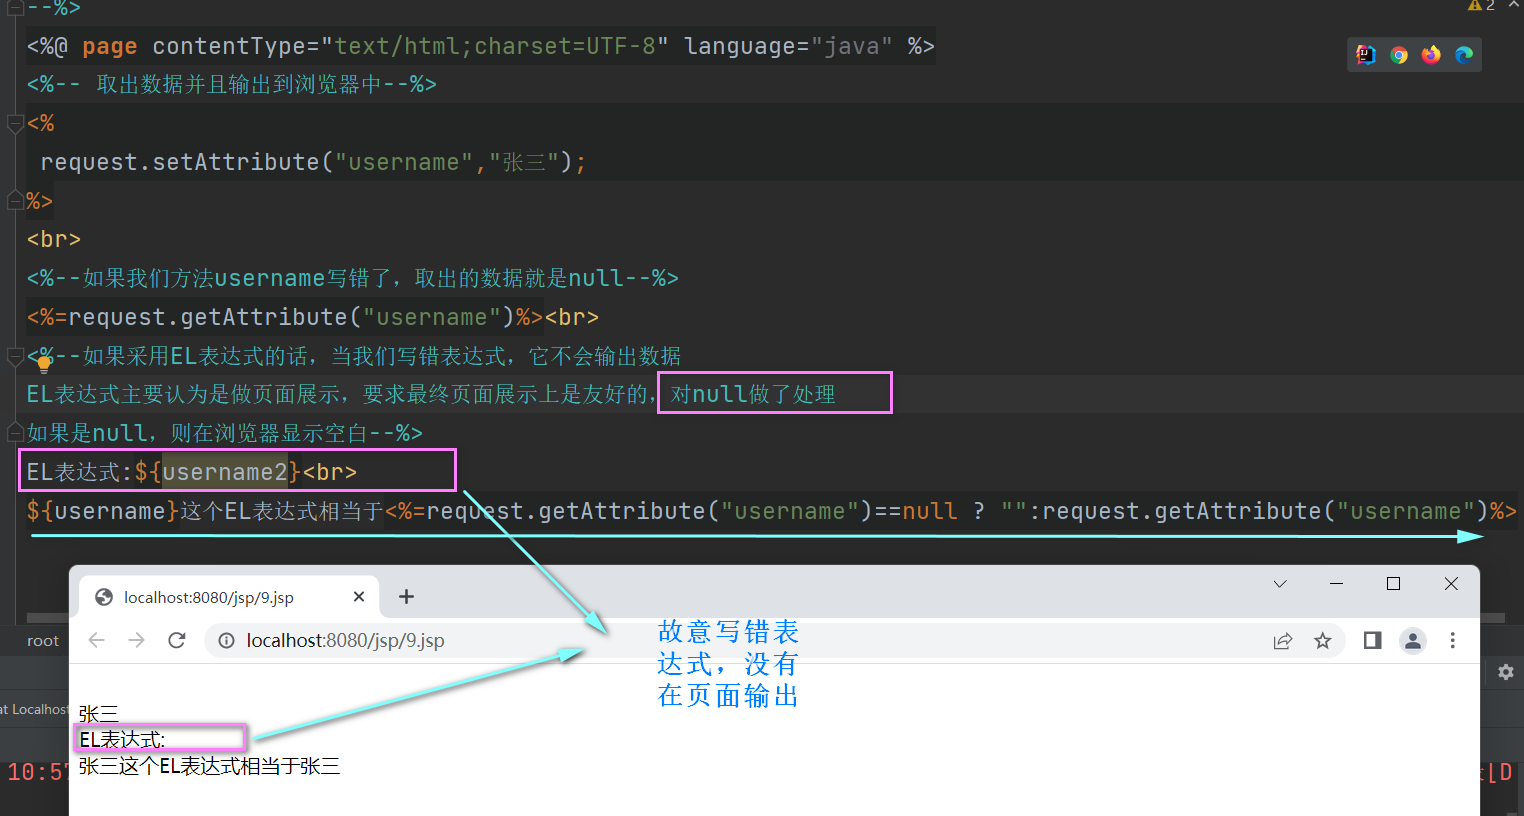The width and height of the screenshot is (1524, 816).
Task: Click the standalone <br> tag line
Action: tap(54, 240)
